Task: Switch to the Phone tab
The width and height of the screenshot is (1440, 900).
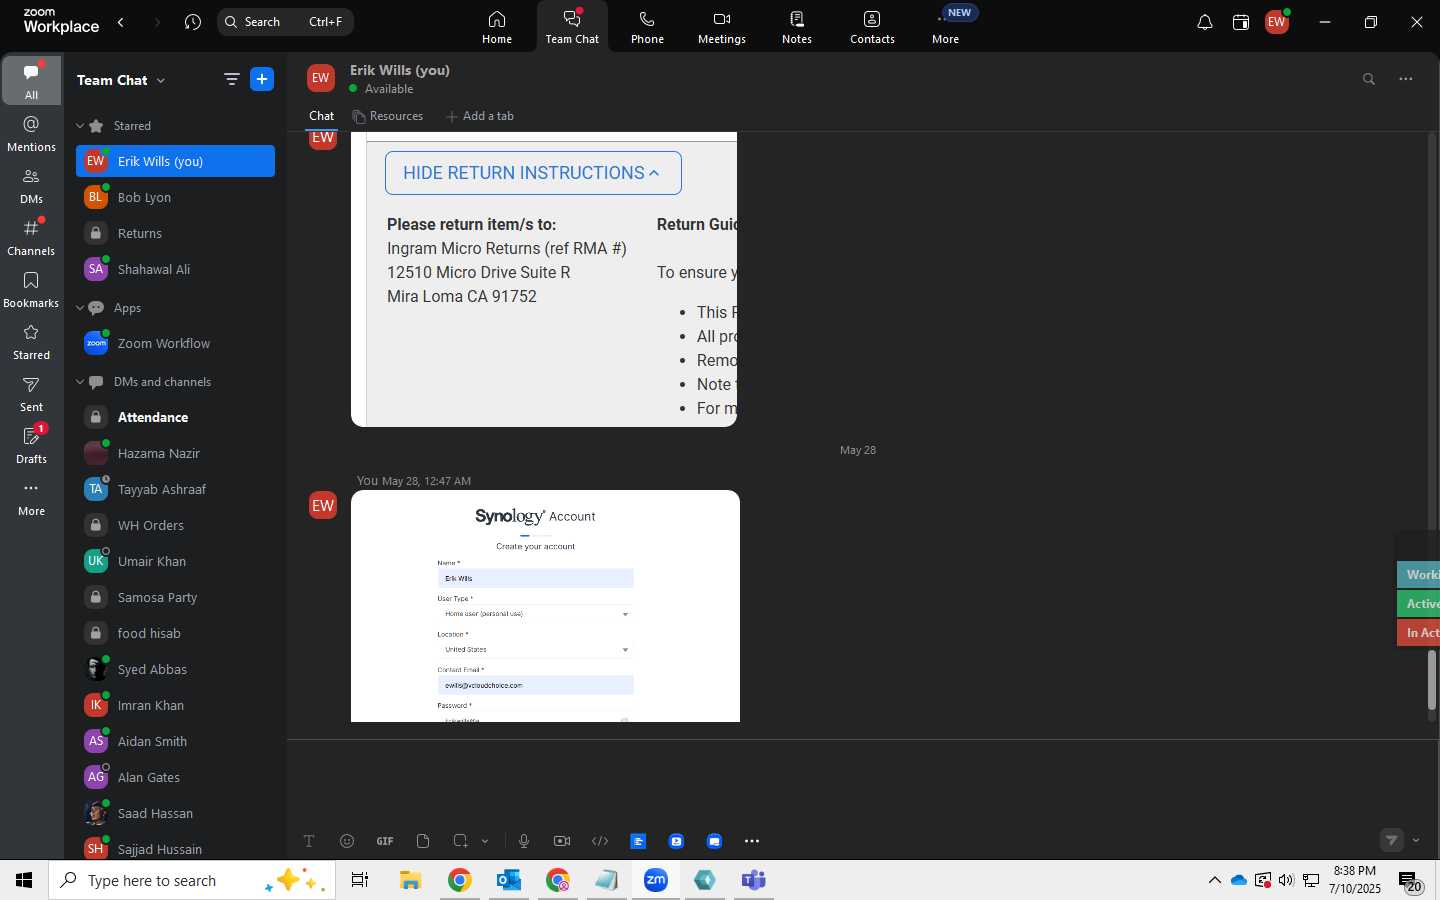Action: tap(647, 27)
